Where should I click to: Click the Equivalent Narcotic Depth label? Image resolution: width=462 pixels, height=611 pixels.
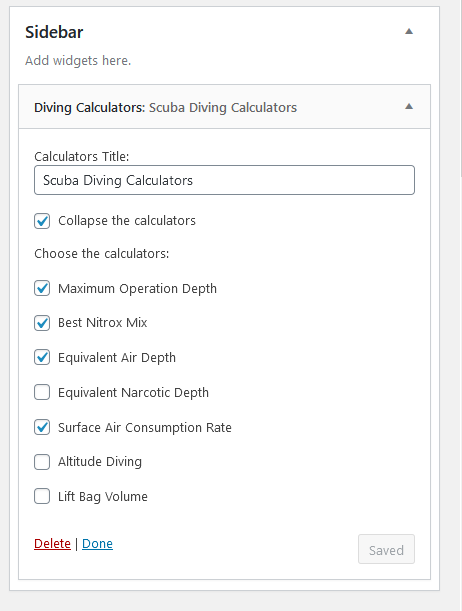[133, 392]
